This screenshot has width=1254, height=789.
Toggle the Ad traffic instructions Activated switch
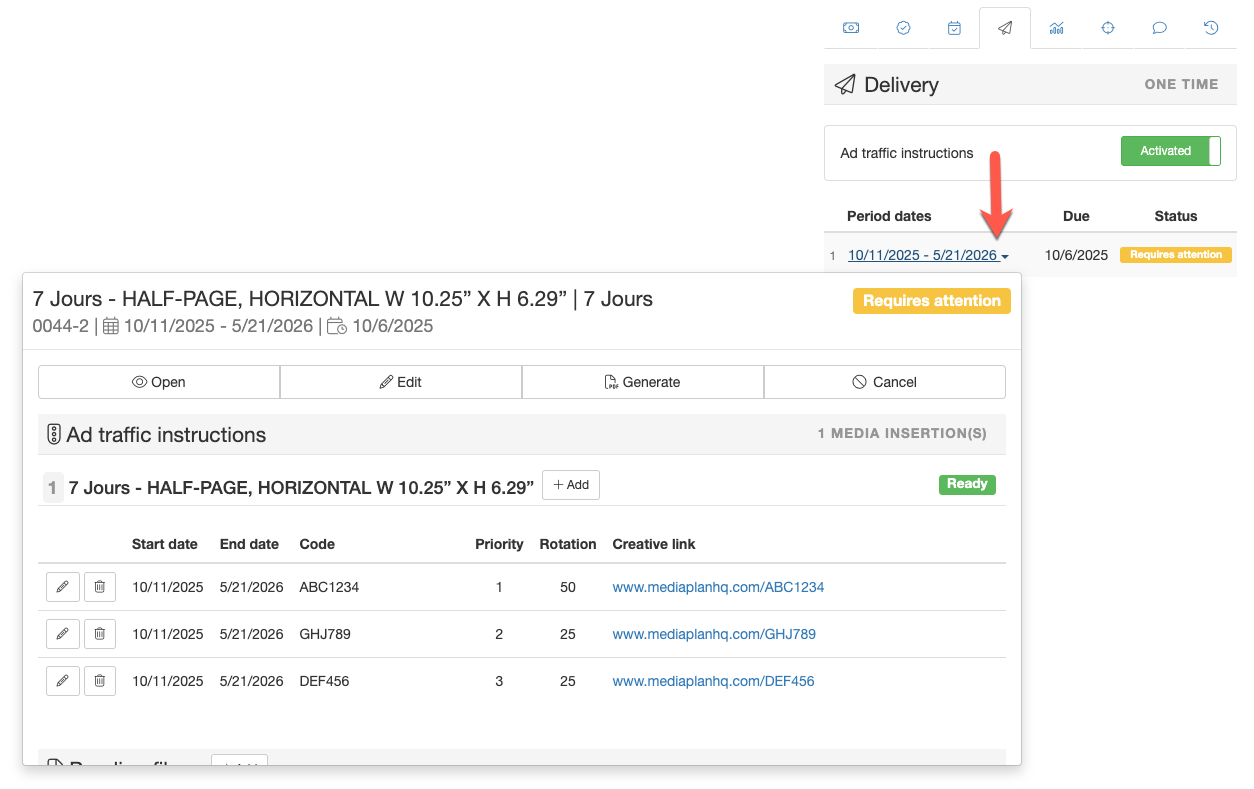click(1170, 151)
